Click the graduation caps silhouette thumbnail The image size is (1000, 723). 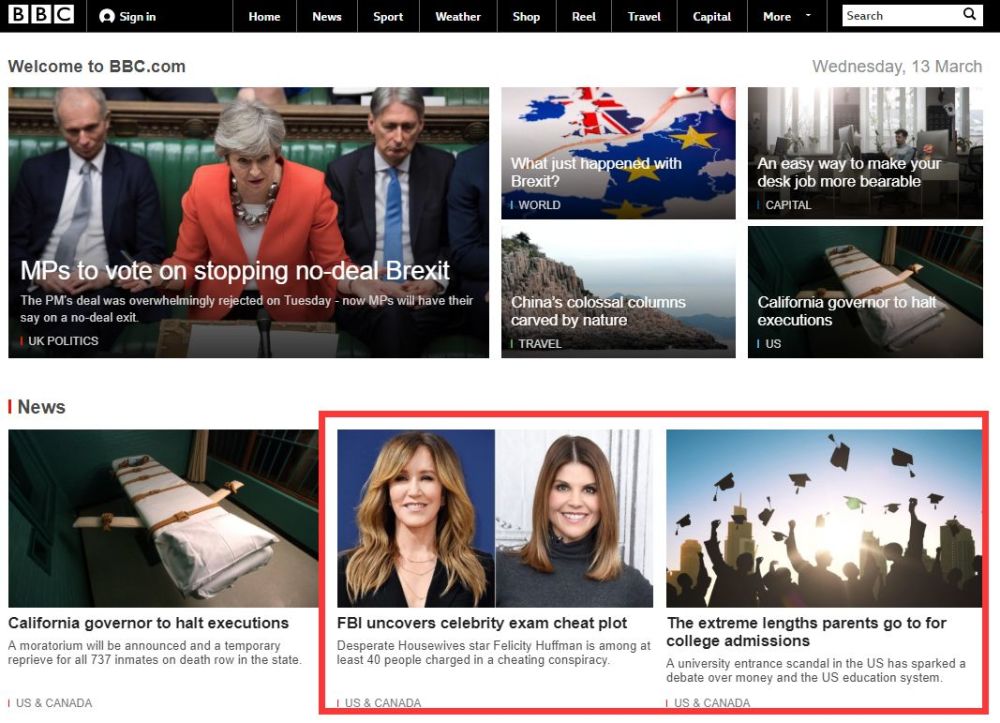(x=824, y=518)
